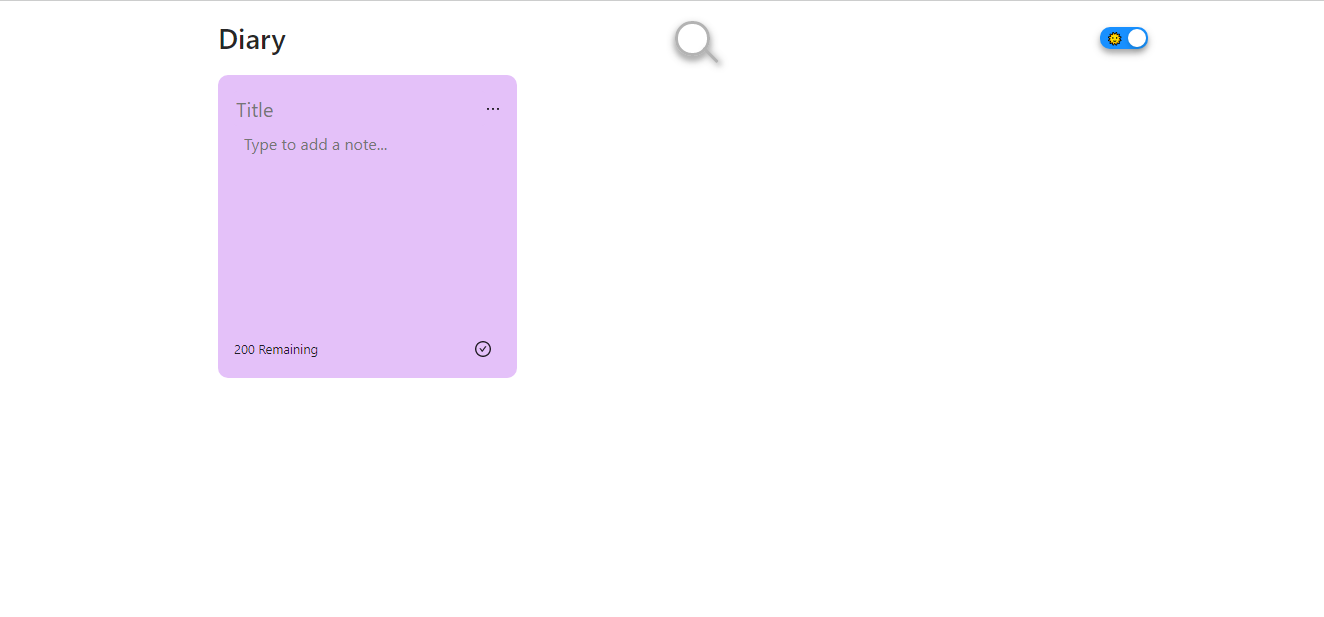This screenshot has width=1324, height=617.
Task: Save the note with the checkmark icon
Action: [x=483, y=349]
